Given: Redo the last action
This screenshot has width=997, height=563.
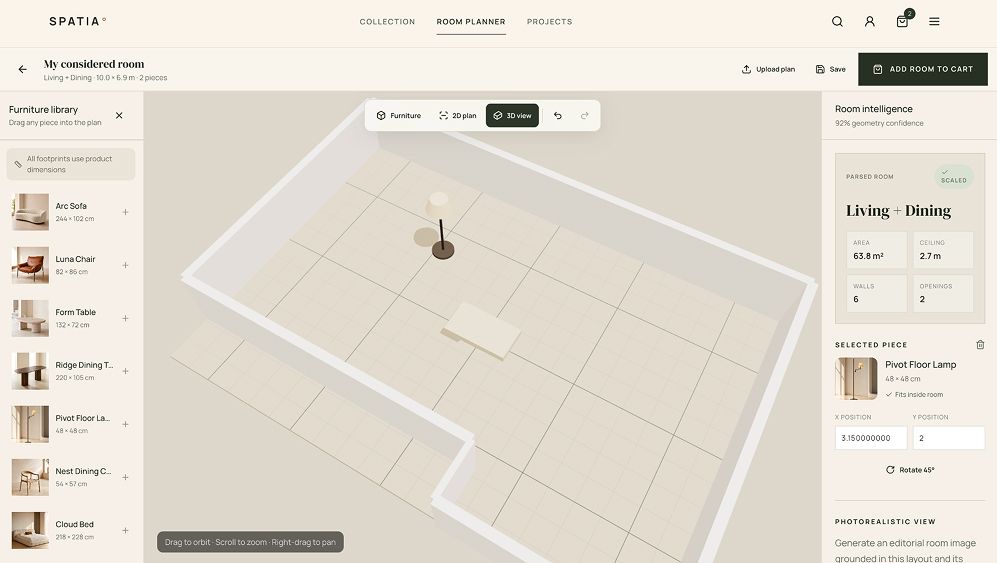Looking at the screenshot, I should (584, 116).
